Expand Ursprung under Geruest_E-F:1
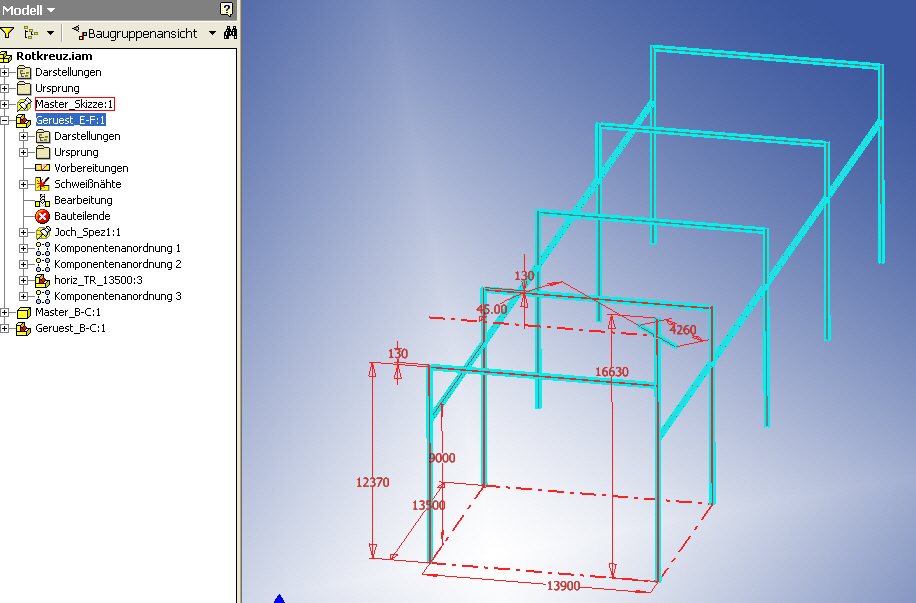916x603 pixels. [x=23, y=153]
